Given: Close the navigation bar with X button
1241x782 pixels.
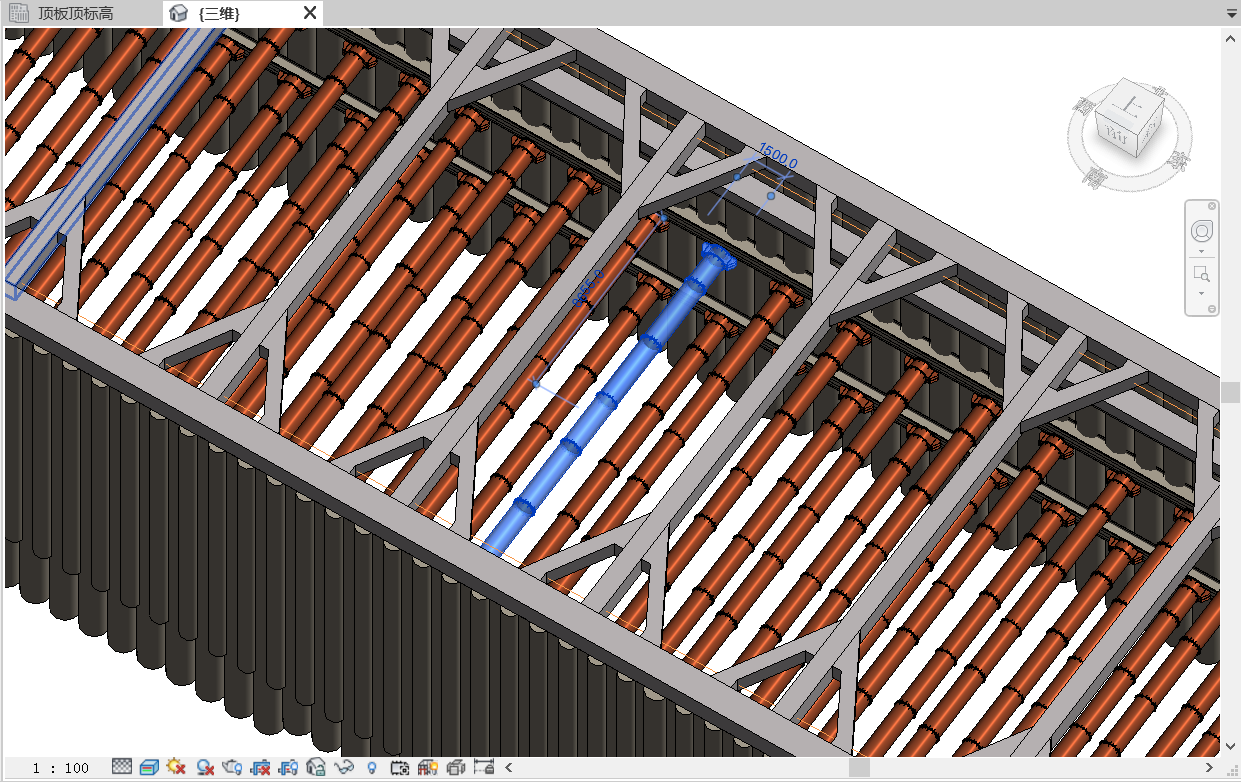Looking at the screenshot, I should point(1212,206).
